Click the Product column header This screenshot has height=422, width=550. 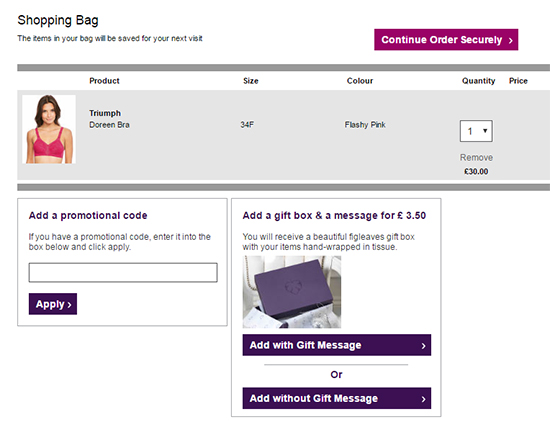pos(104,81)
